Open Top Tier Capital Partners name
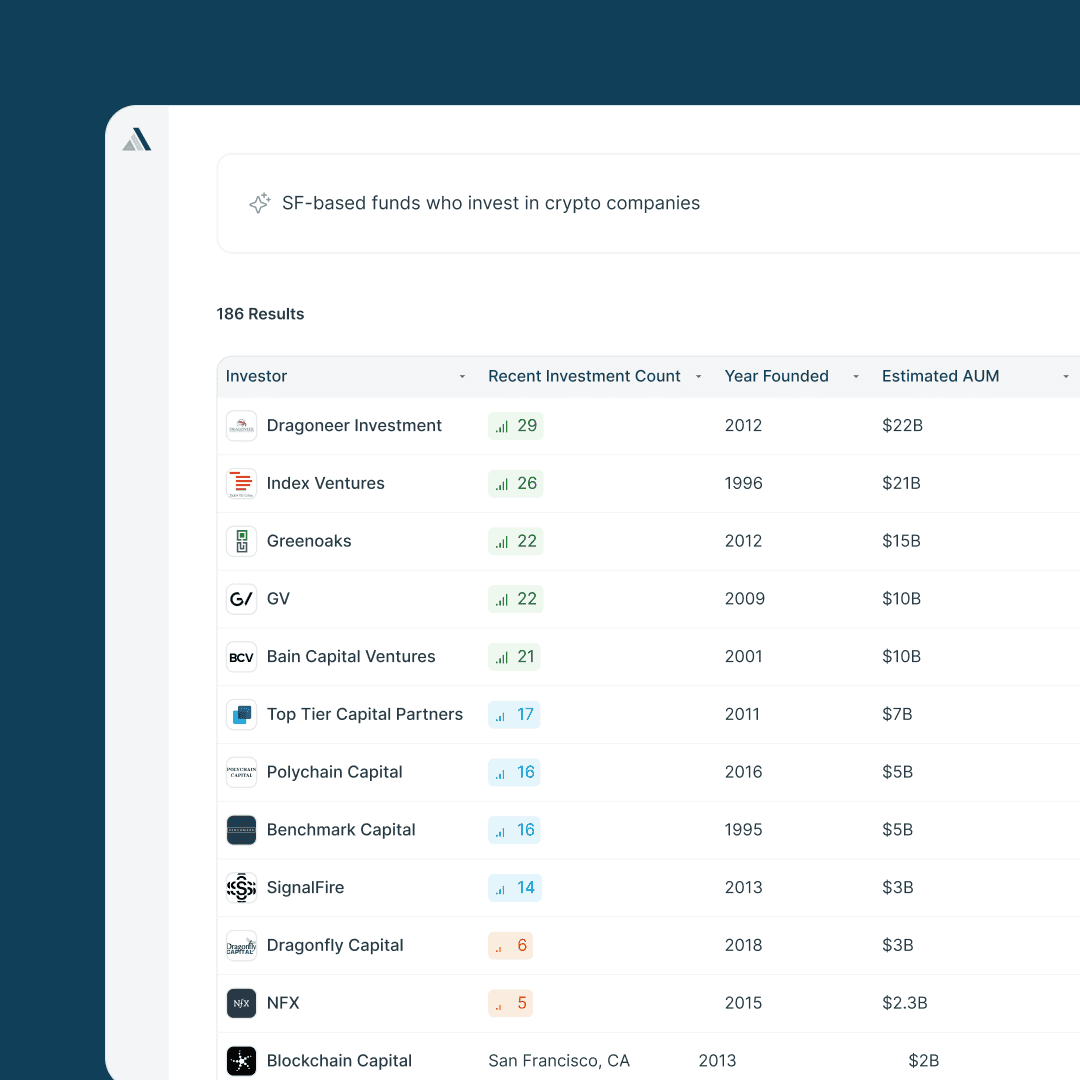 pos(364,715)
